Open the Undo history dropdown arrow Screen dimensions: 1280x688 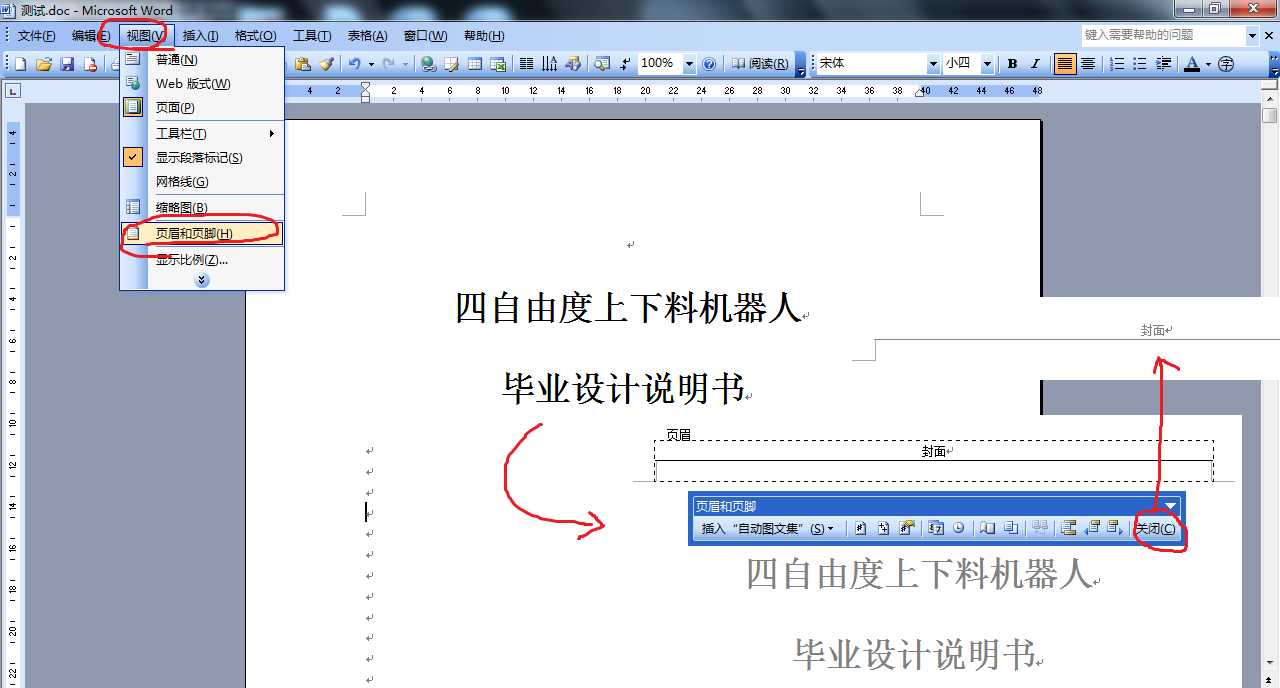point(371,64)
